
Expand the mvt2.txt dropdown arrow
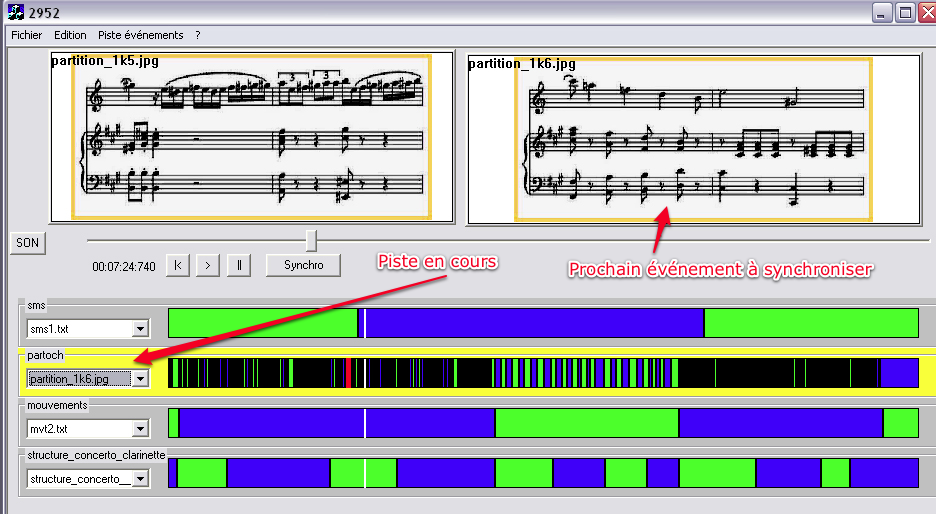point(140,429)
